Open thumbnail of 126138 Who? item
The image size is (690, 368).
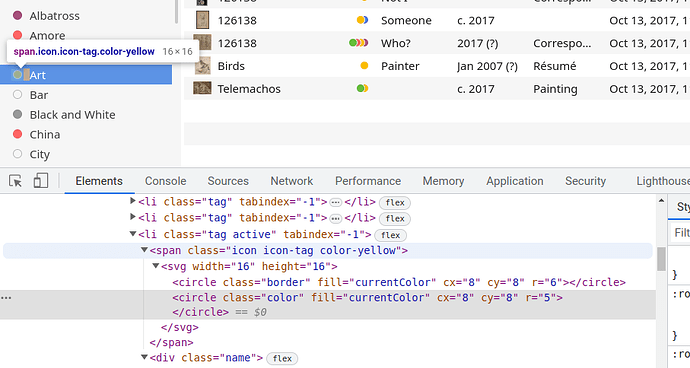pos(202,43)
